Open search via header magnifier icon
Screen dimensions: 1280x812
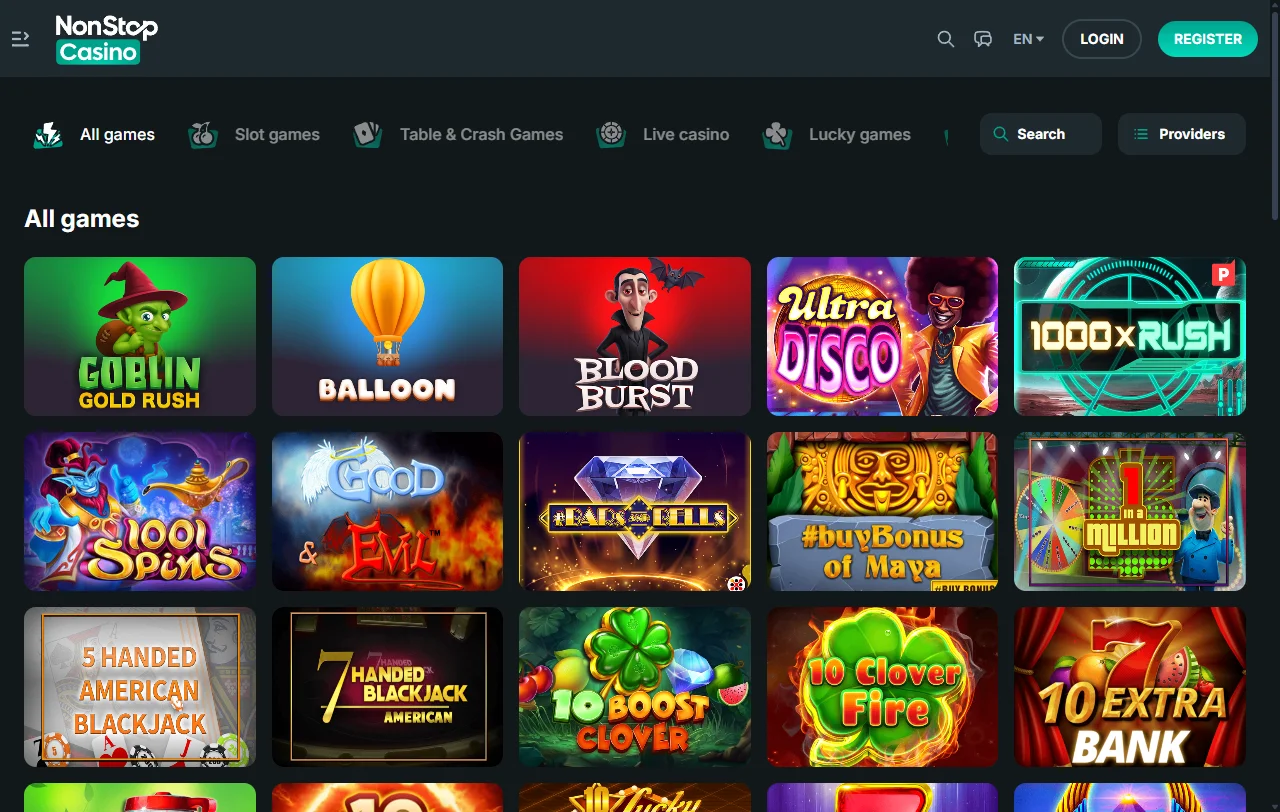tap(945, 39)
